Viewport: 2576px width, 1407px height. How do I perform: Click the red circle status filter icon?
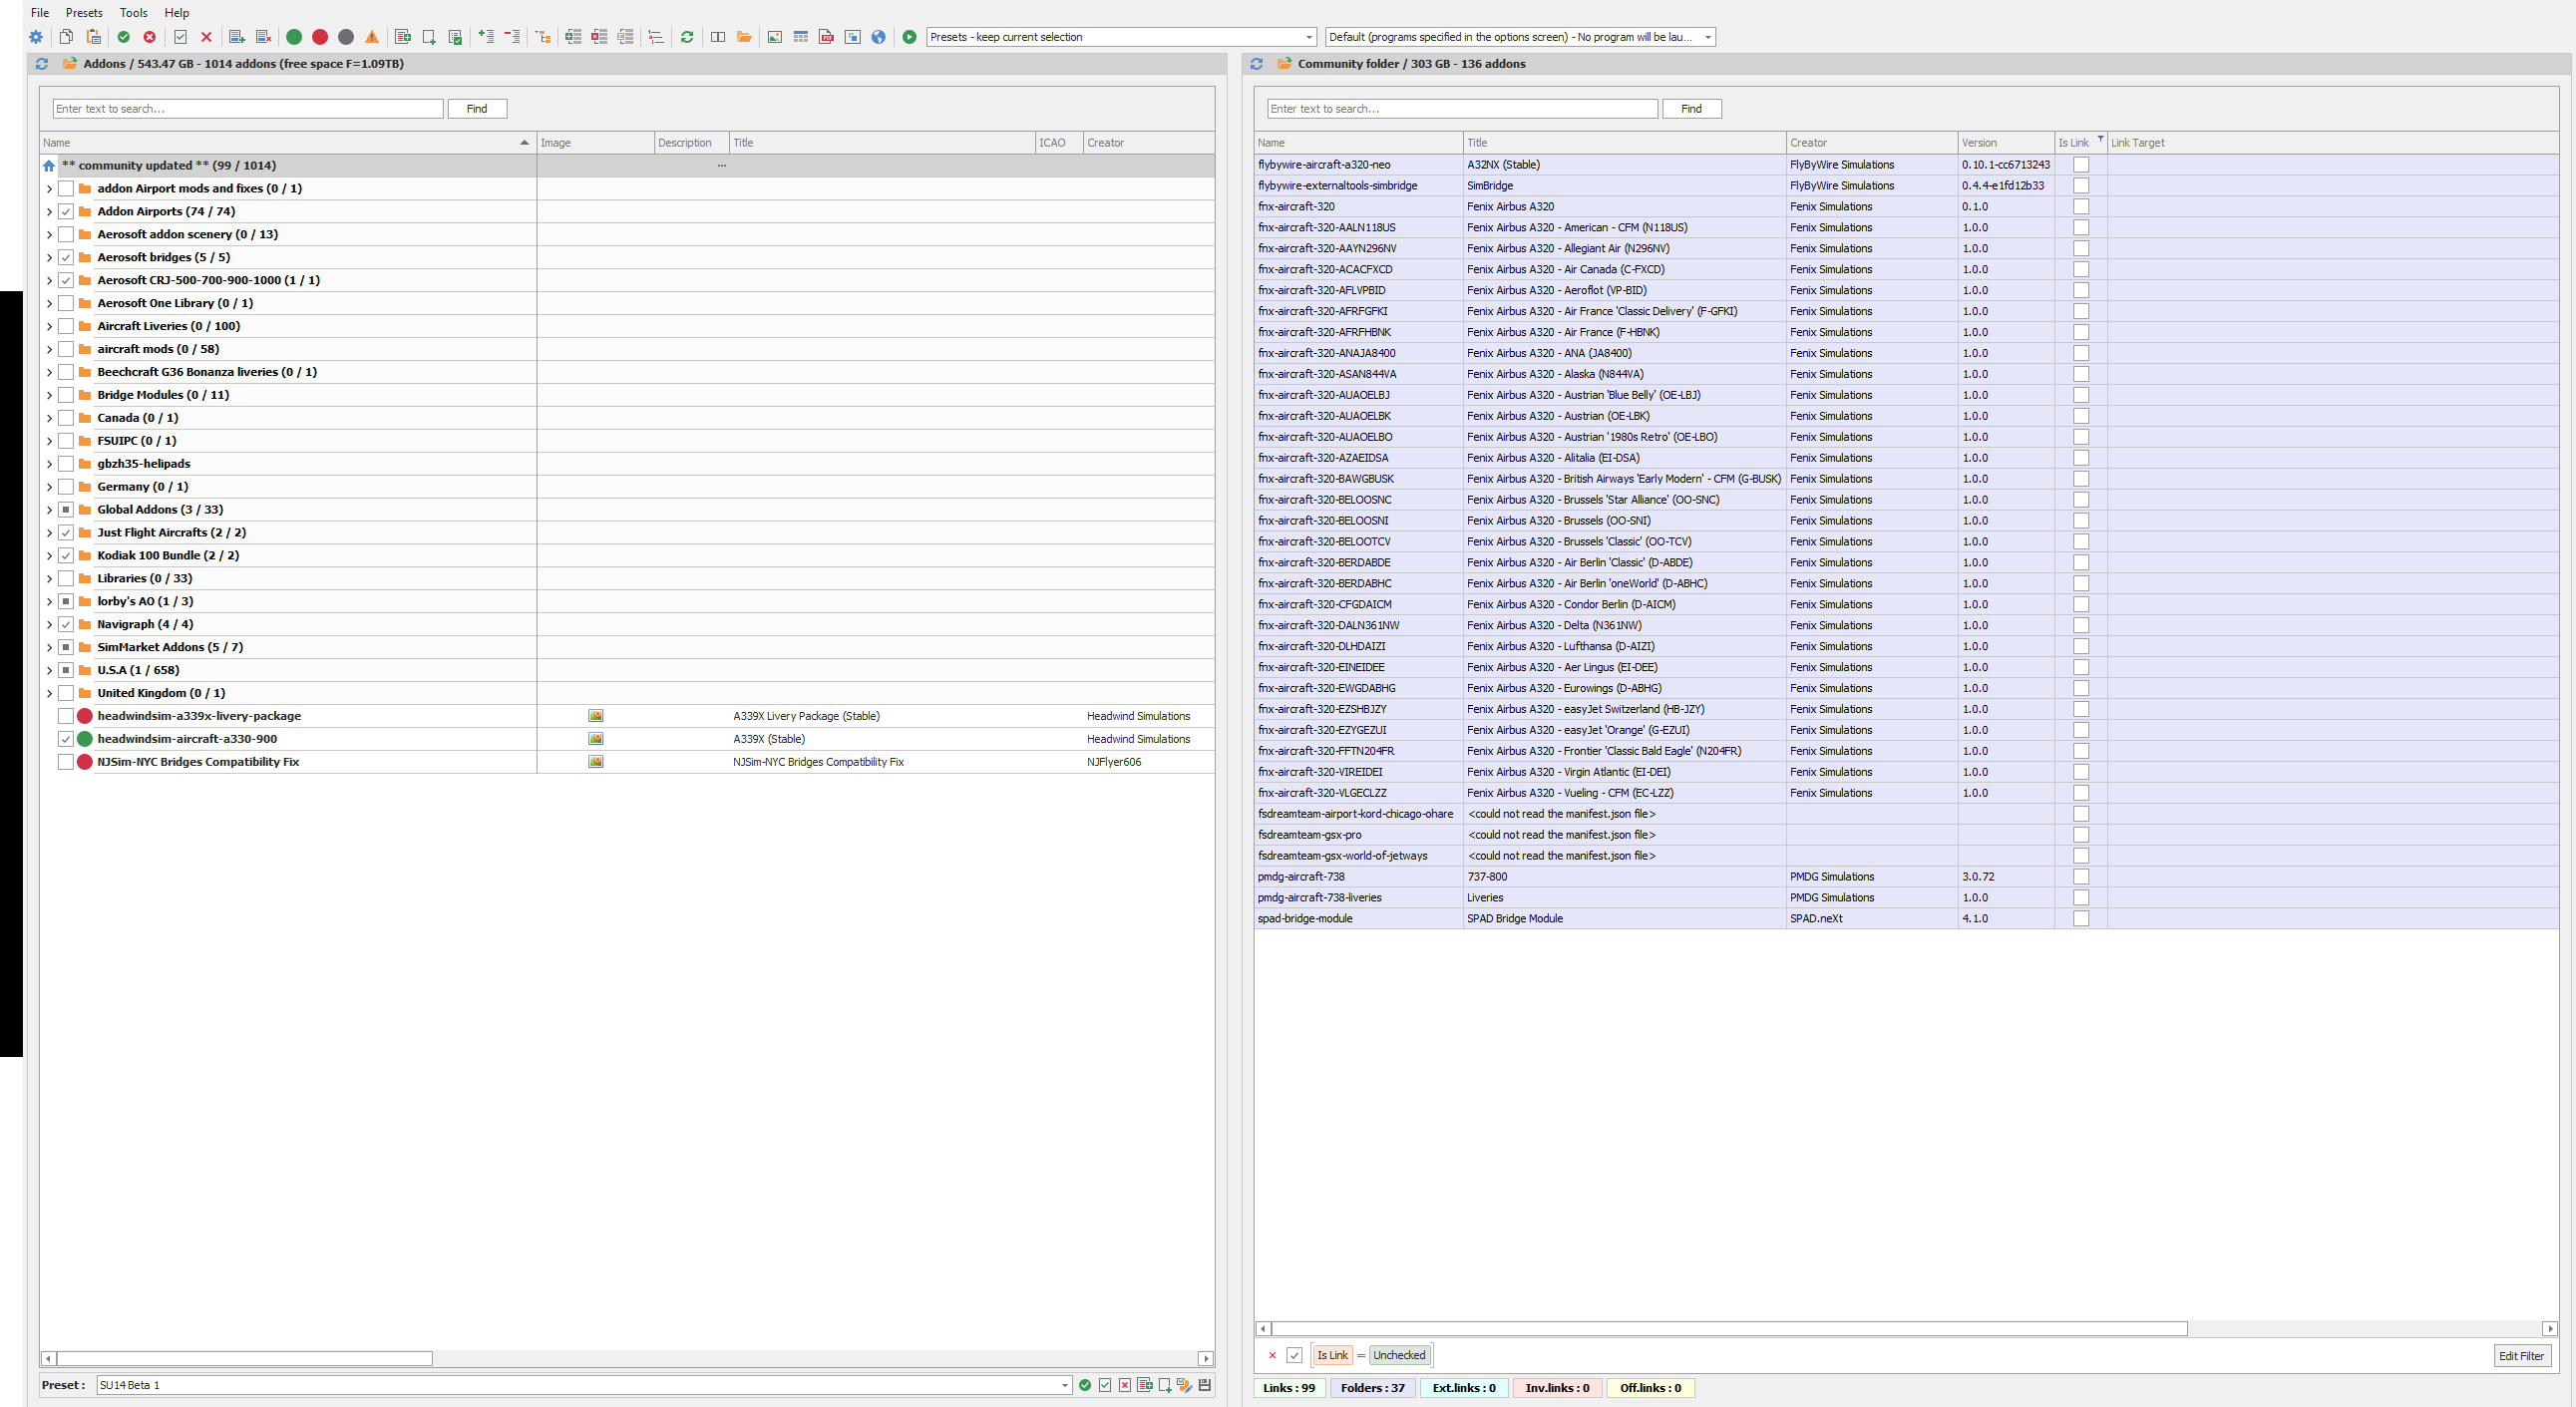point(320,37)
